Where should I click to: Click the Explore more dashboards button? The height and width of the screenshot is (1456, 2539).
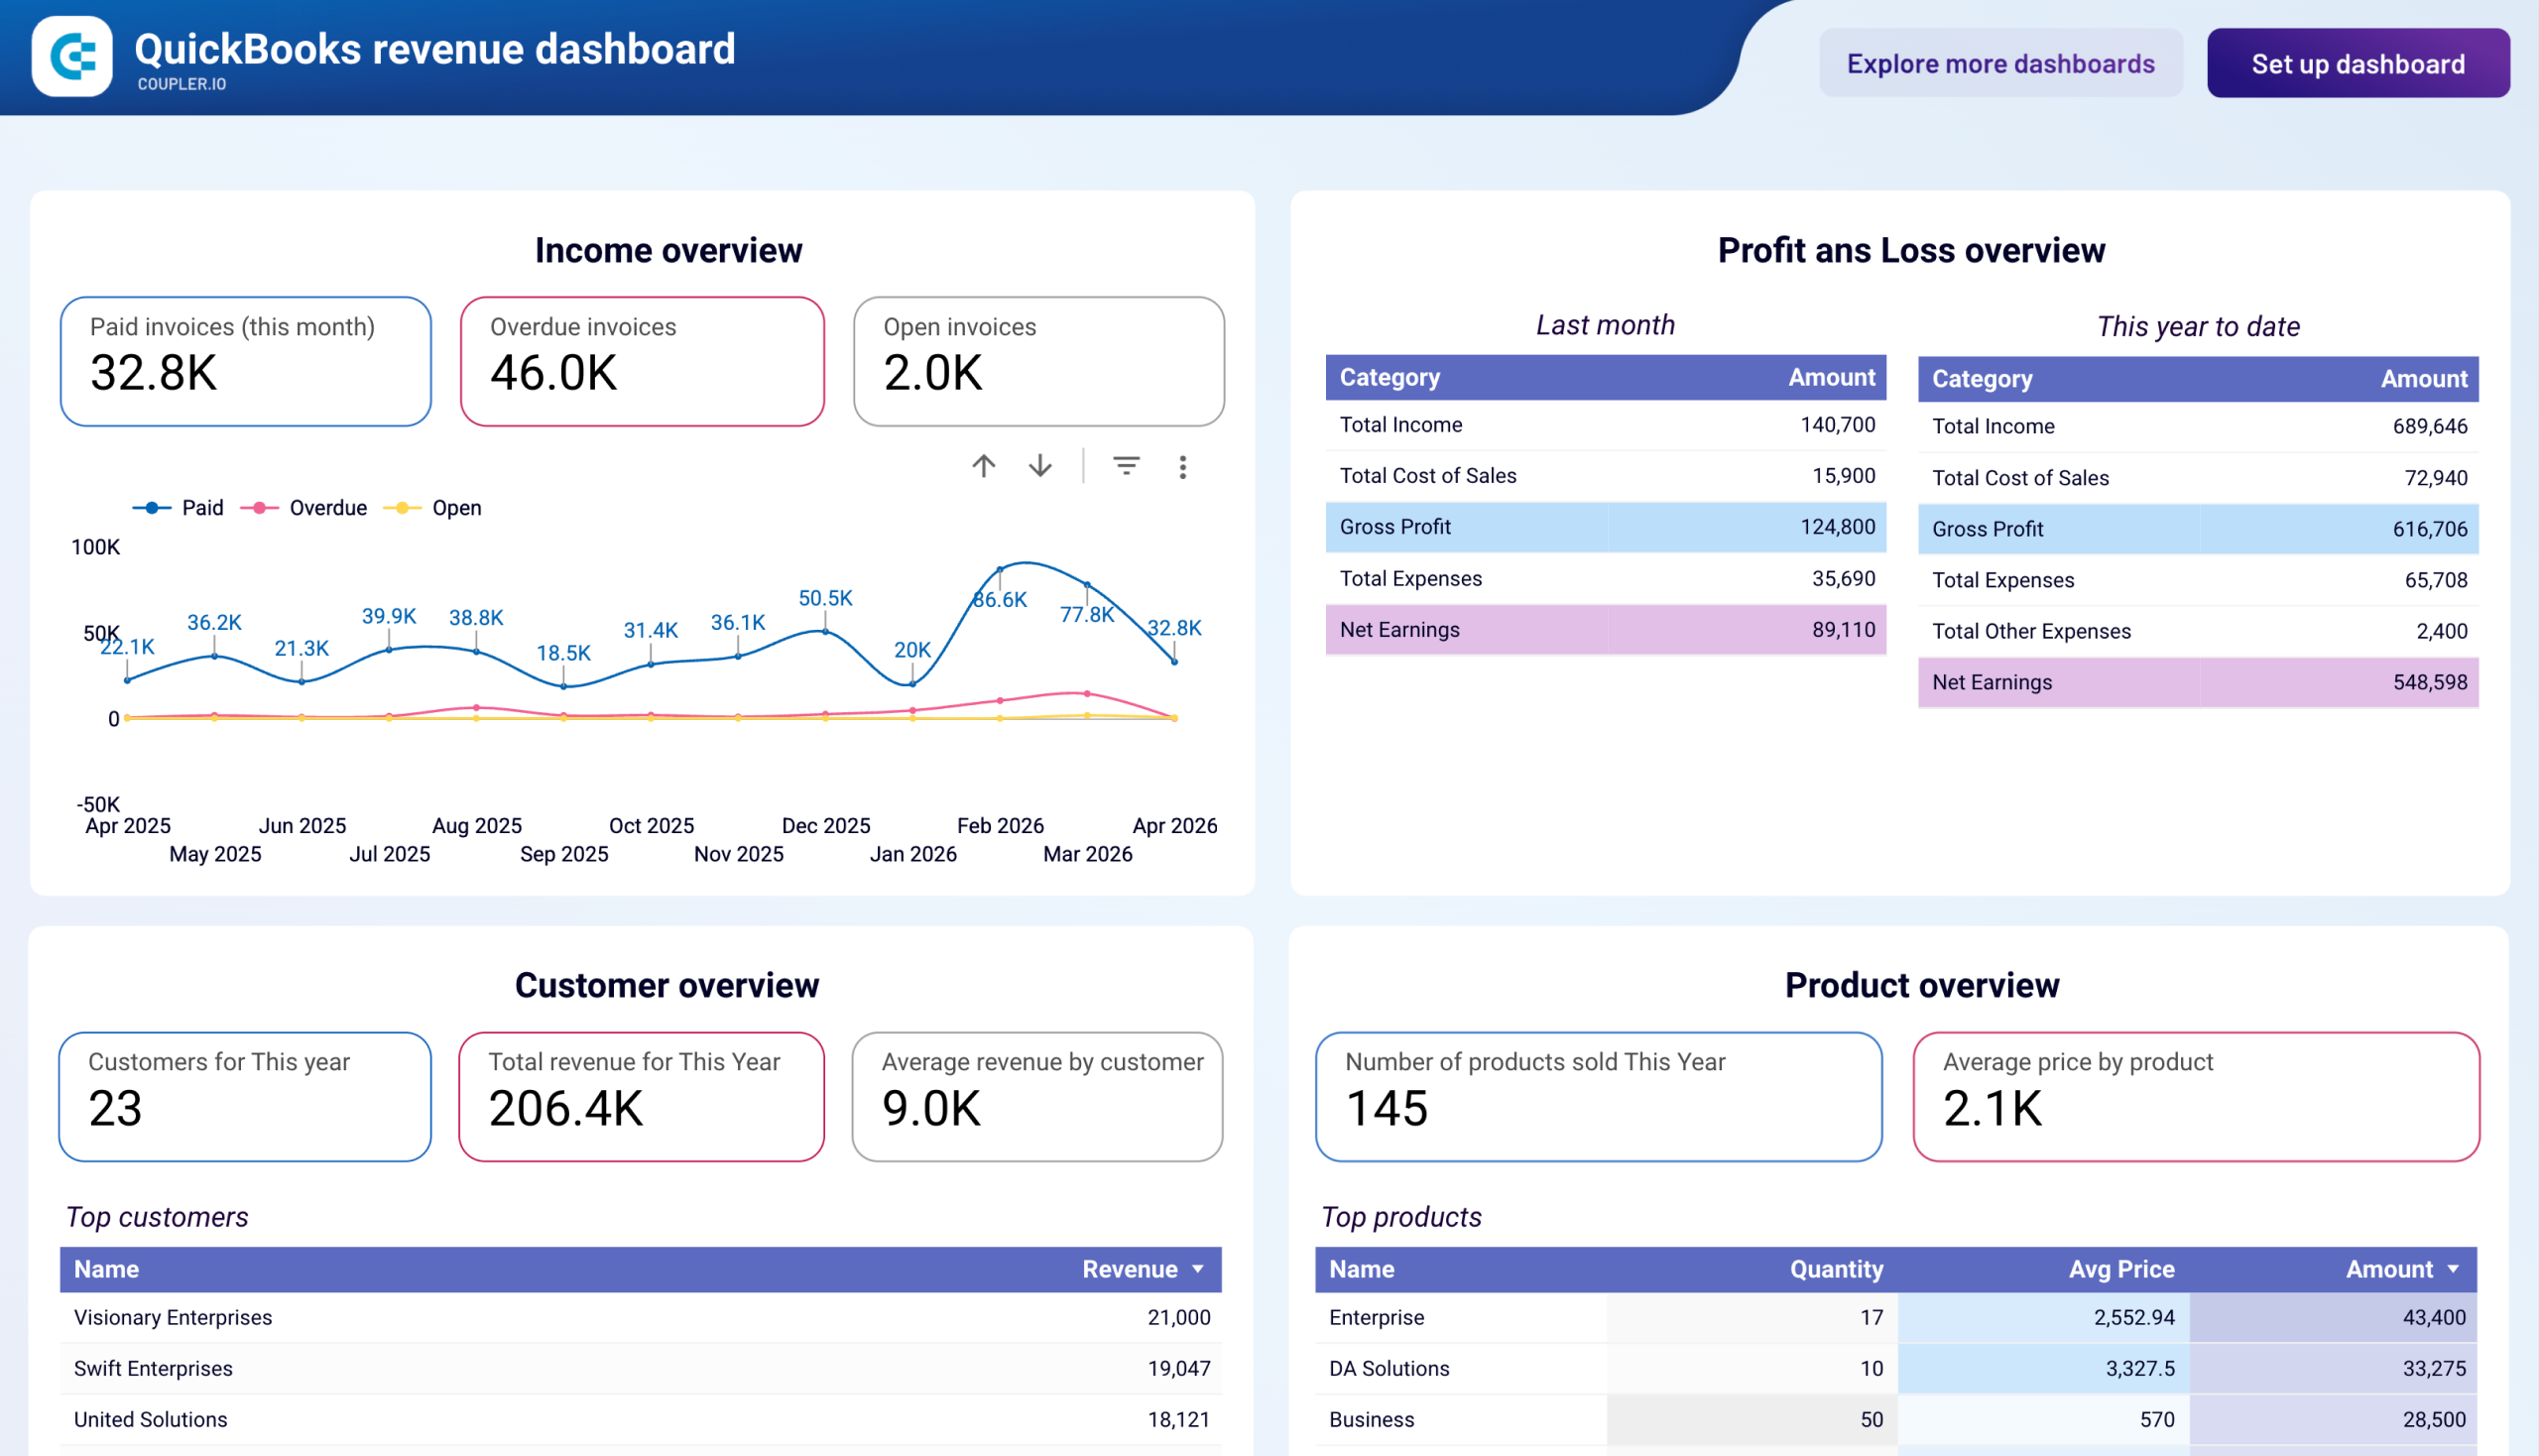coord(2000,63)
